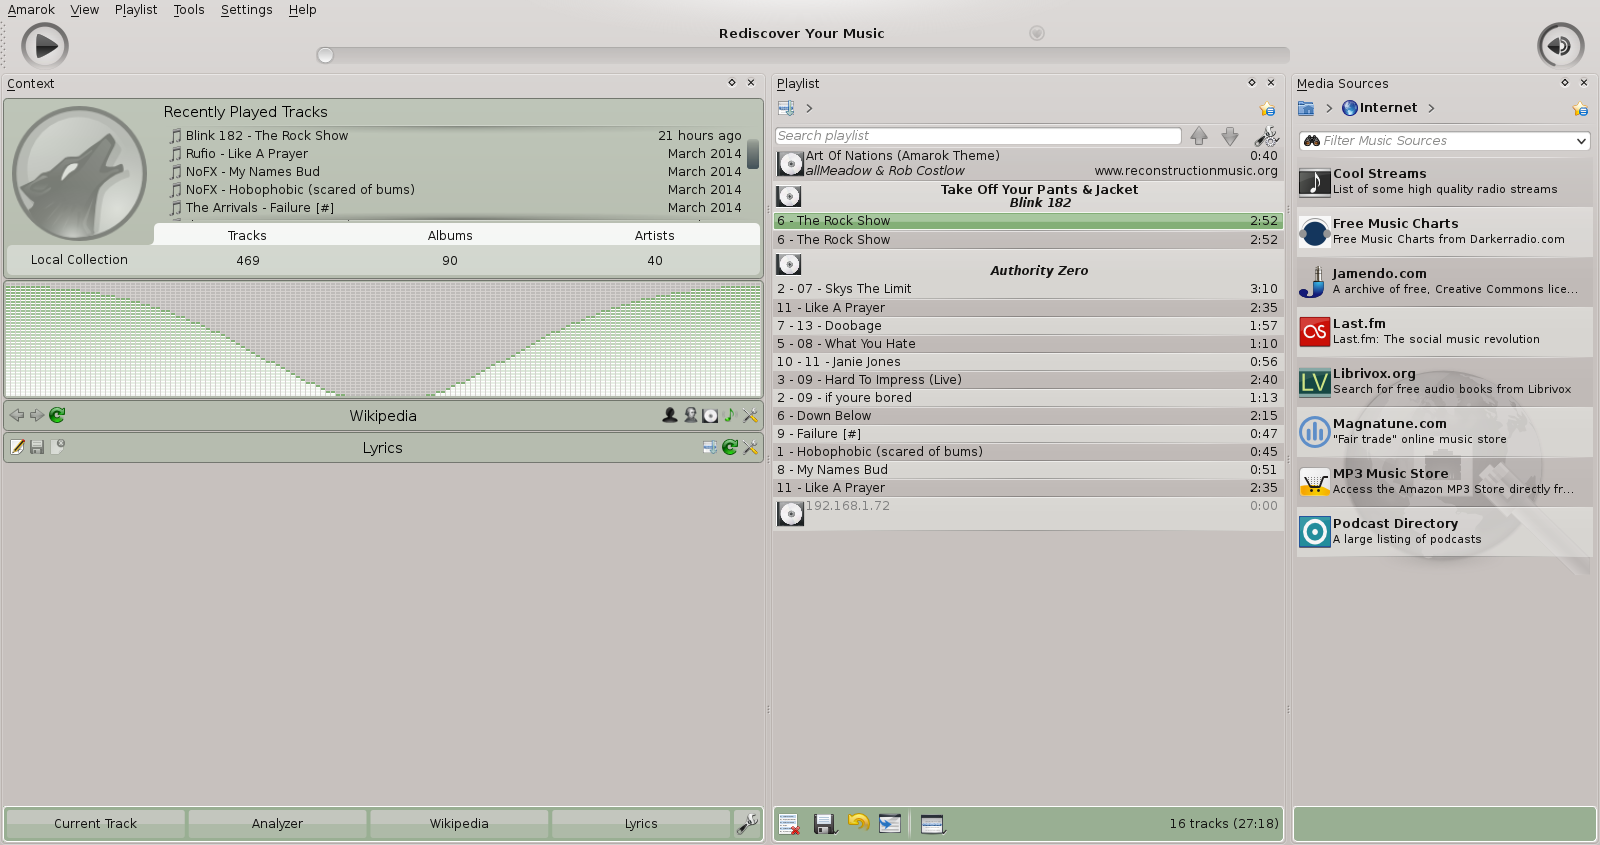This screenshot has width=1600, height=845.
Task: Select the Internet breadcrumb
Action: click(x=1380, y=108)
